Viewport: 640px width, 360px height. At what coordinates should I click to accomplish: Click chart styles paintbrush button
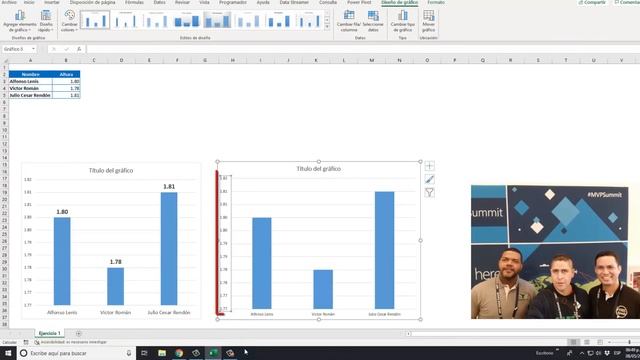pyautogui.click(x=429, y=179)
